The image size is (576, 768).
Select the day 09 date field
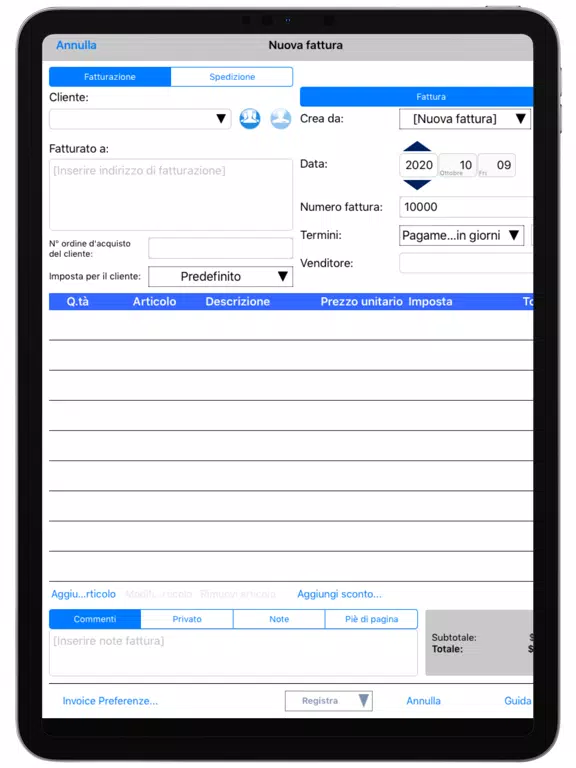pos(496,165)
